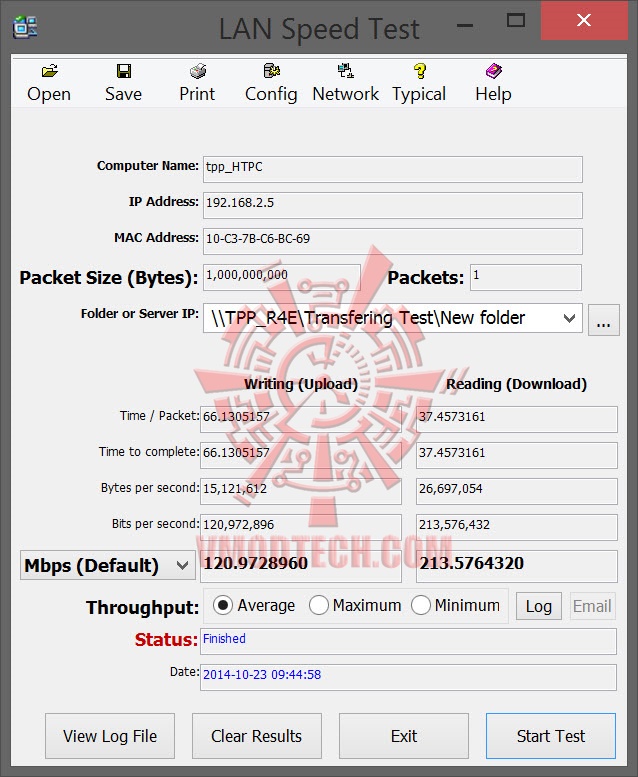Click the Email button
The height and width of the screenshot is (777, 638).
(x=592, y=606)
